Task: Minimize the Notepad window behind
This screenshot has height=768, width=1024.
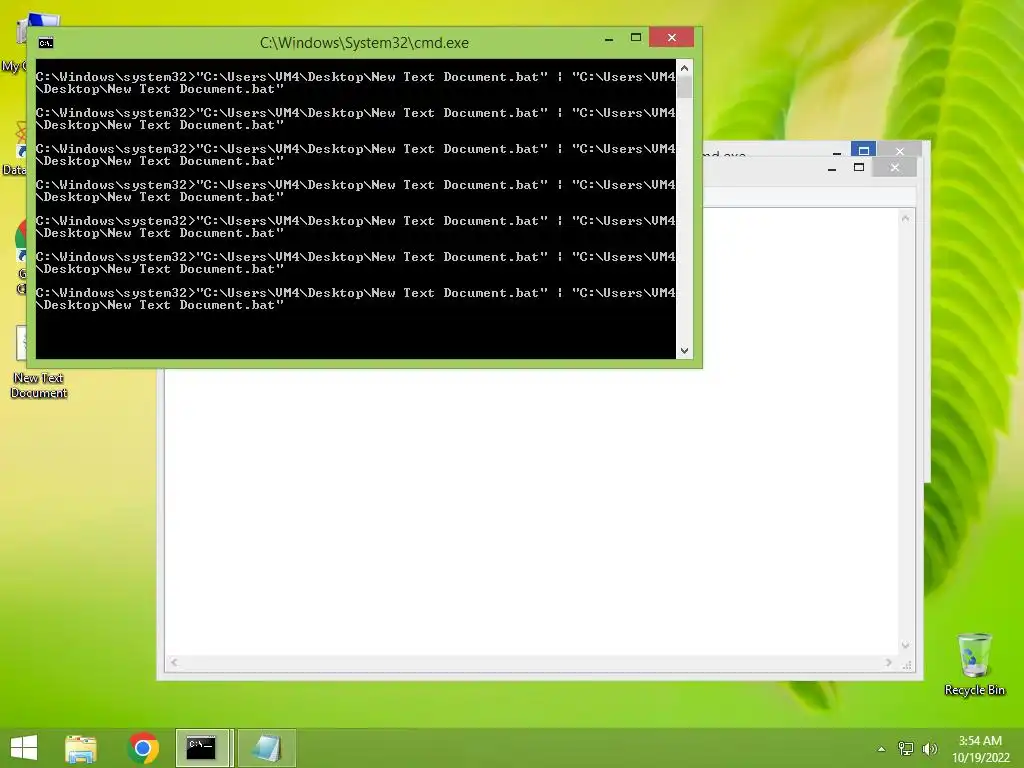Action: (x=832, y=168)
